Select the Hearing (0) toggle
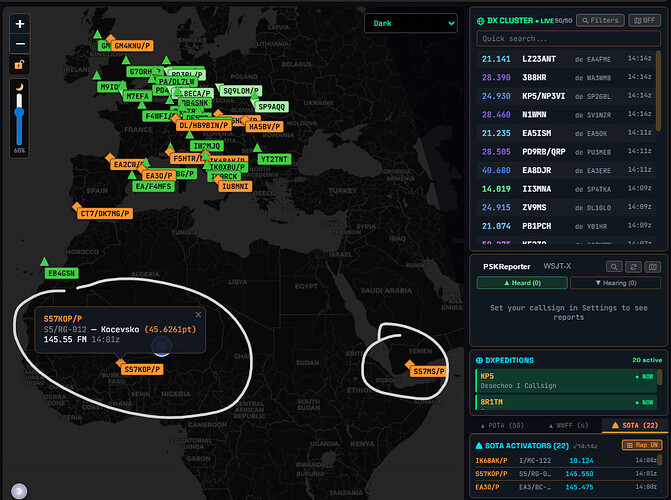This screenshot has width=671, height=500. point(616,283)
